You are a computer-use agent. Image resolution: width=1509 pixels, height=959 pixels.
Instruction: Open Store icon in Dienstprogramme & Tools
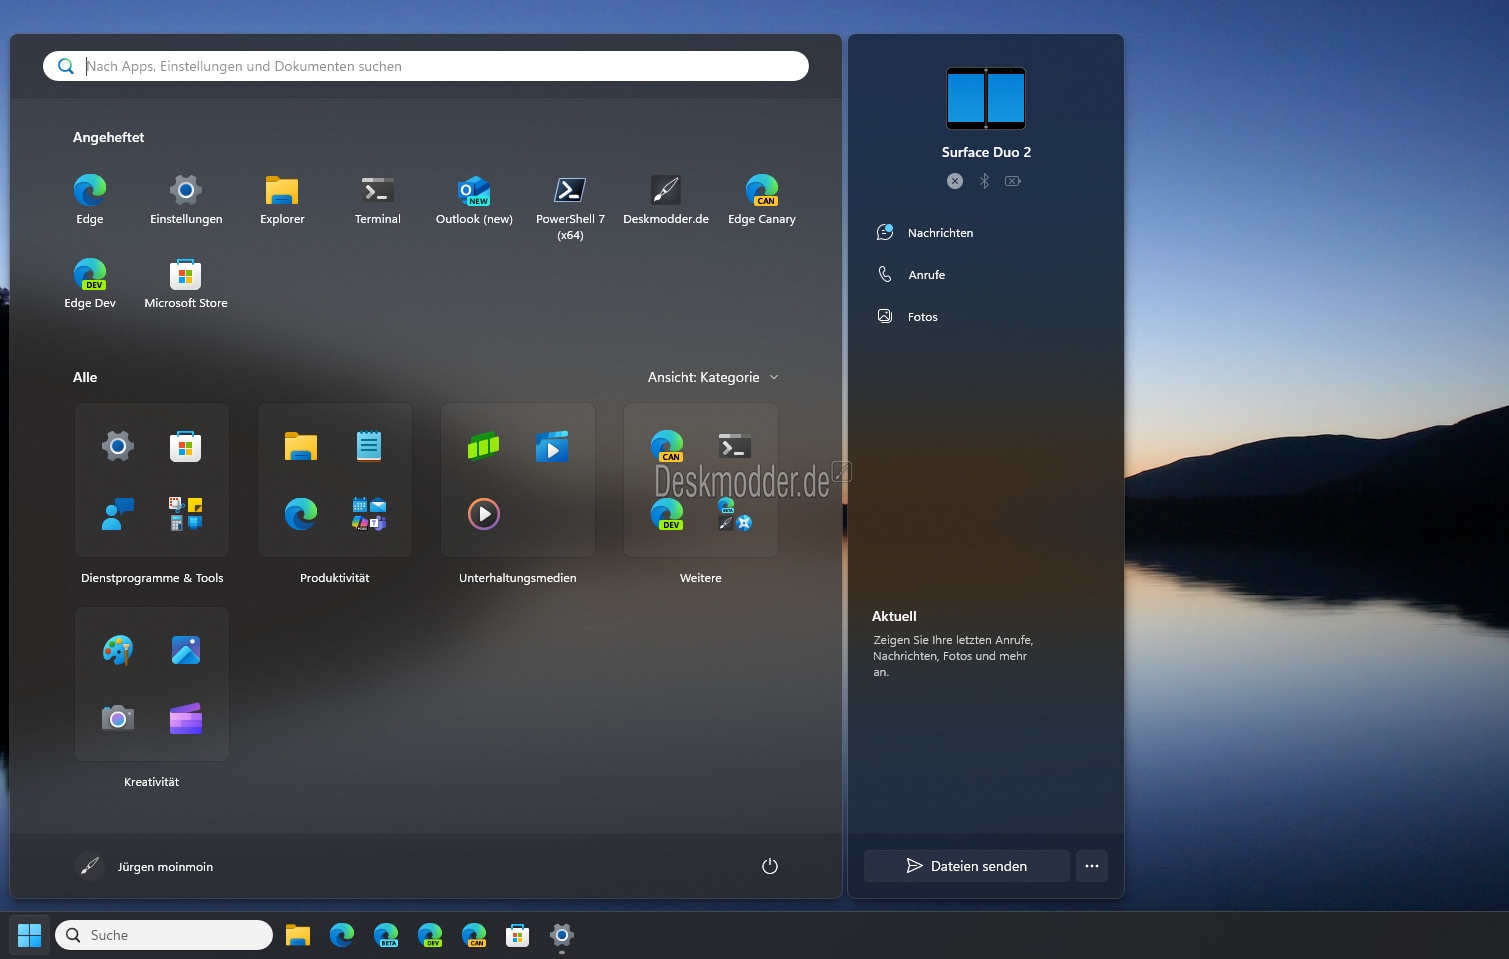coord(186,446)
